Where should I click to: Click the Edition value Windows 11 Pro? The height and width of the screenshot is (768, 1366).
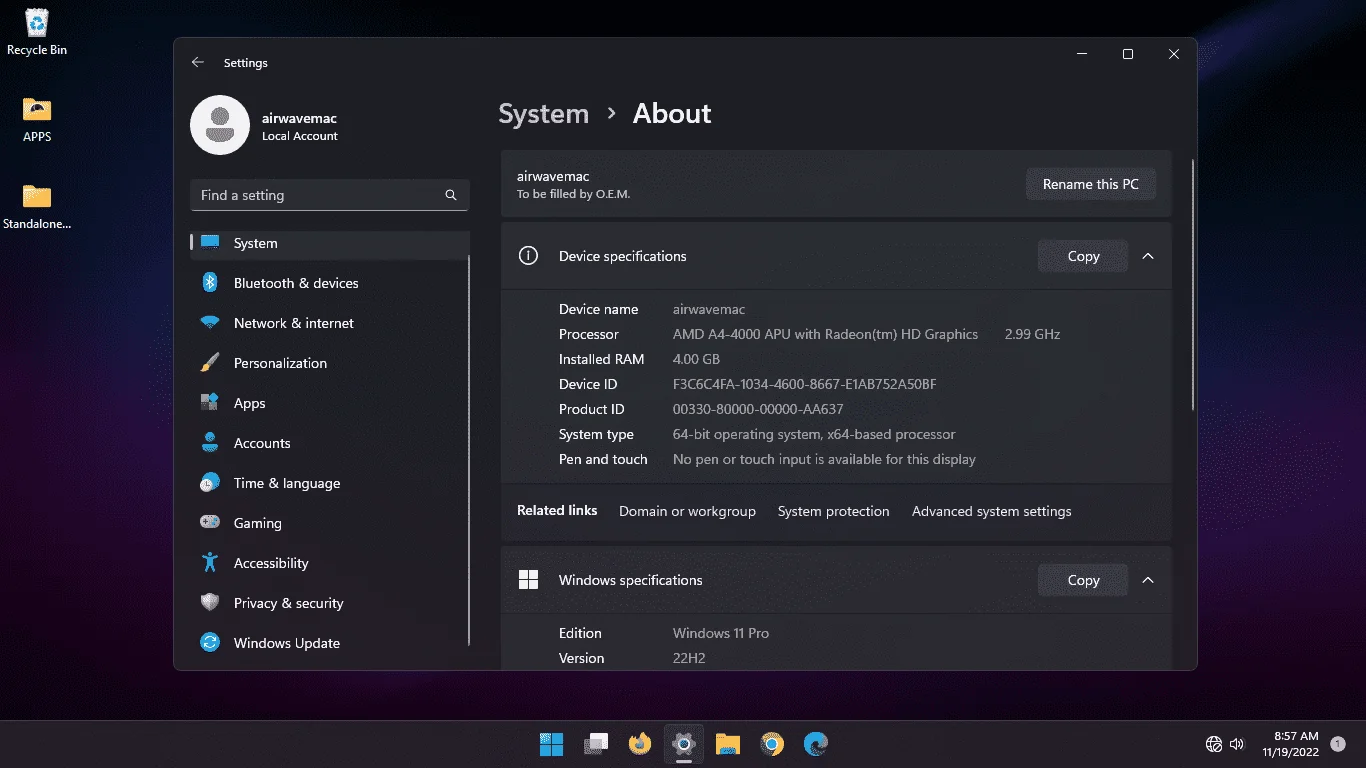pos(721,633)
